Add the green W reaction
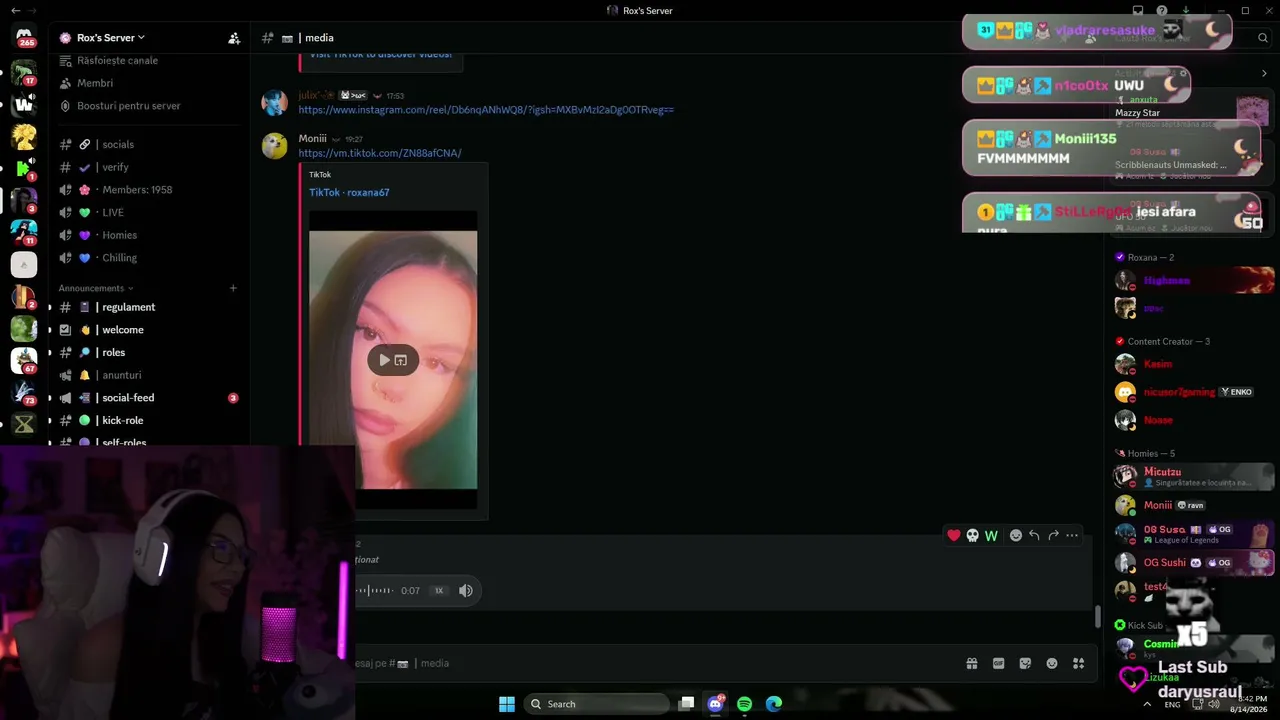Image resolution: width=1280 pixels, height=720 pixels. pyautogui.click(x=991, y=535)
